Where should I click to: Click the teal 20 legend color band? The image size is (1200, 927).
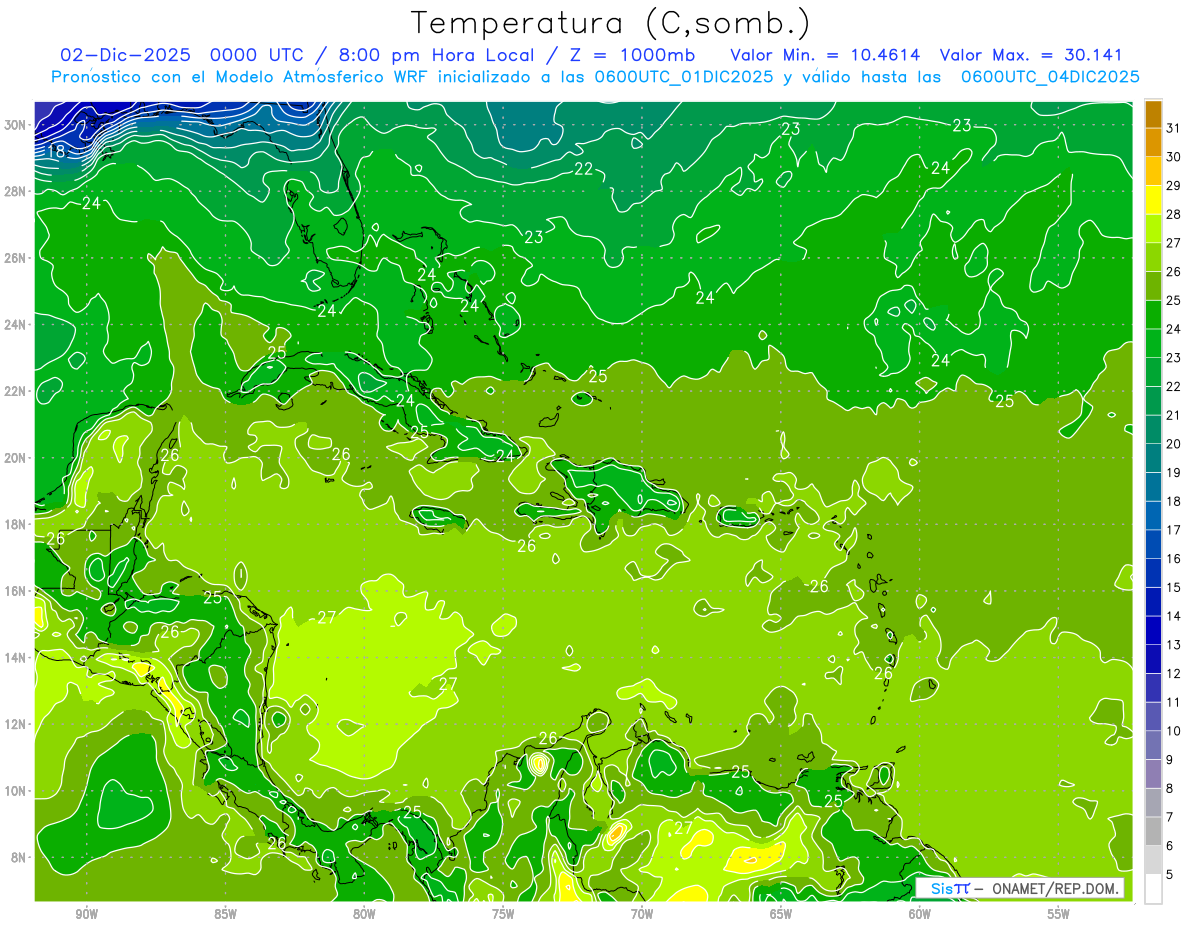[1153, 430]
